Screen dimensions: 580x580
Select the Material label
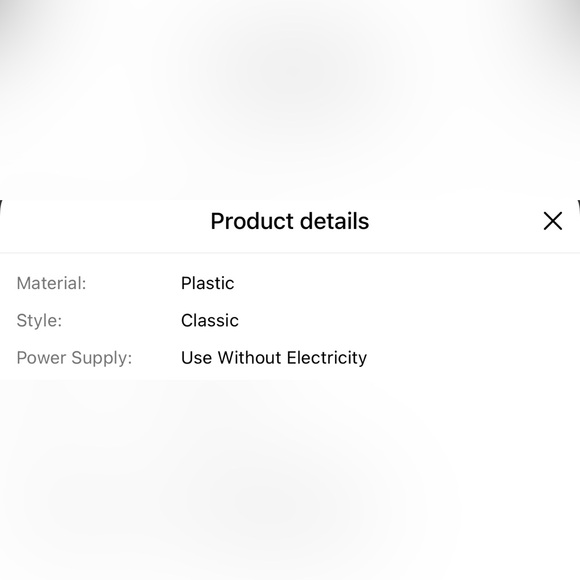(x=51, y=283)
